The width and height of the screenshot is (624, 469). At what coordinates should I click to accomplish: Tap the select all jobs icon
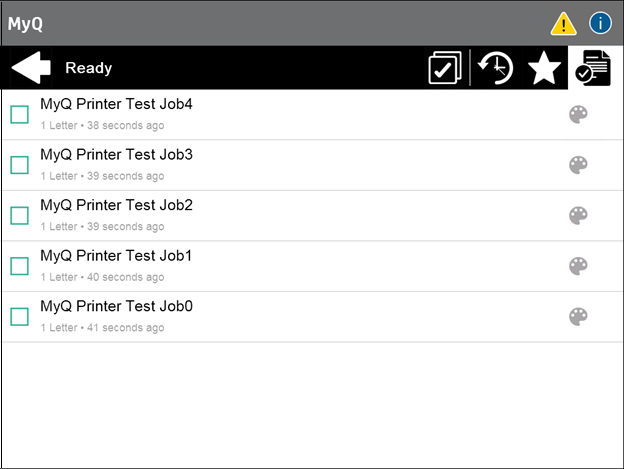coord(444,68)
